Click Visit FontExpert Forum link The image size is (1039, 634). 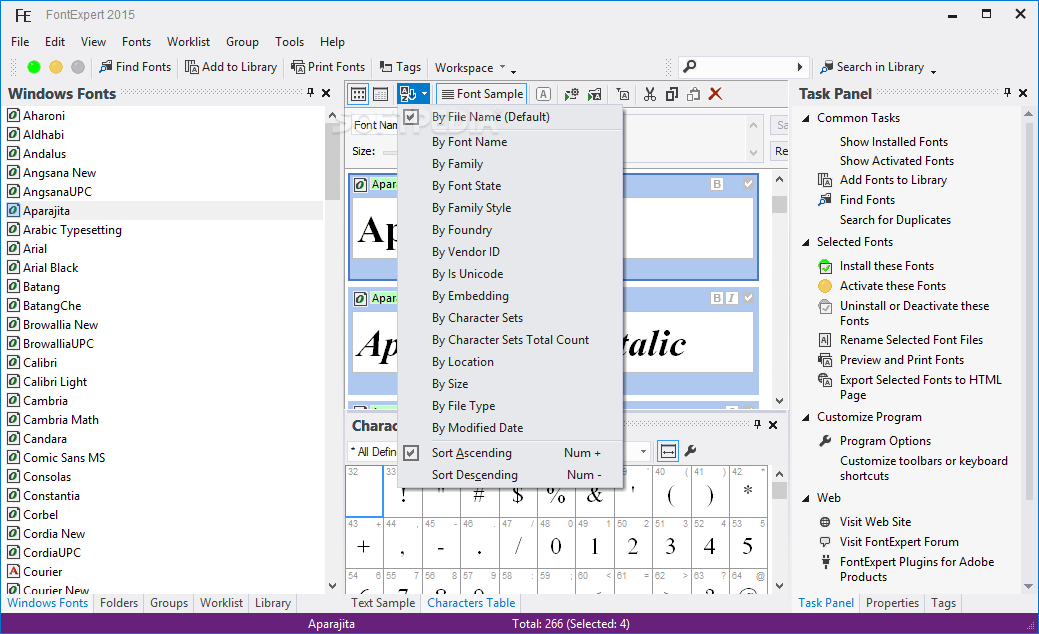[x=899, y=542]
